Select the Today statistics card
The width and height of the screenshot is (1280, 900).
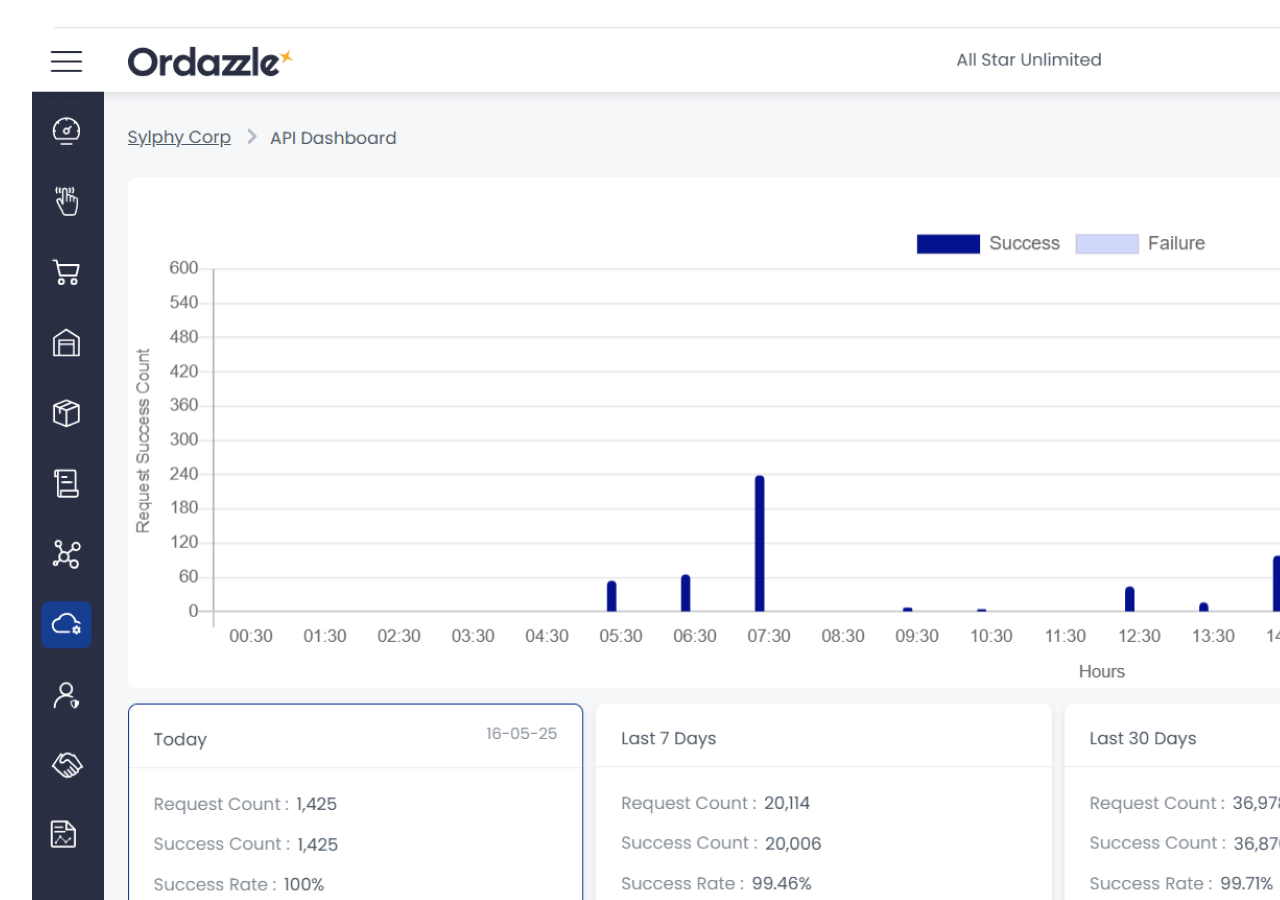pyautogui.click(x=355, y=800)
